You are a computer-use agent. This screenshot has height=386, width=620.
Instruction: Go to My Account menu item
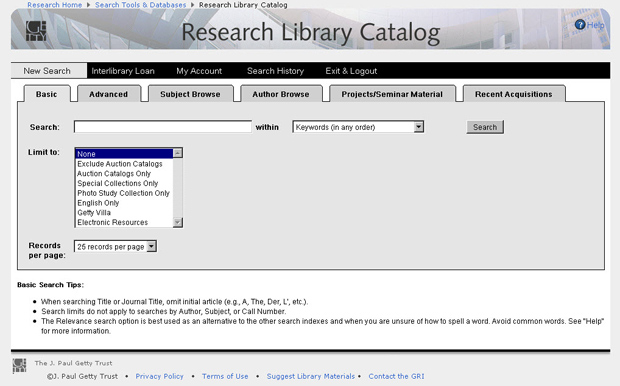pyautogui.click(x=199, y=71)
